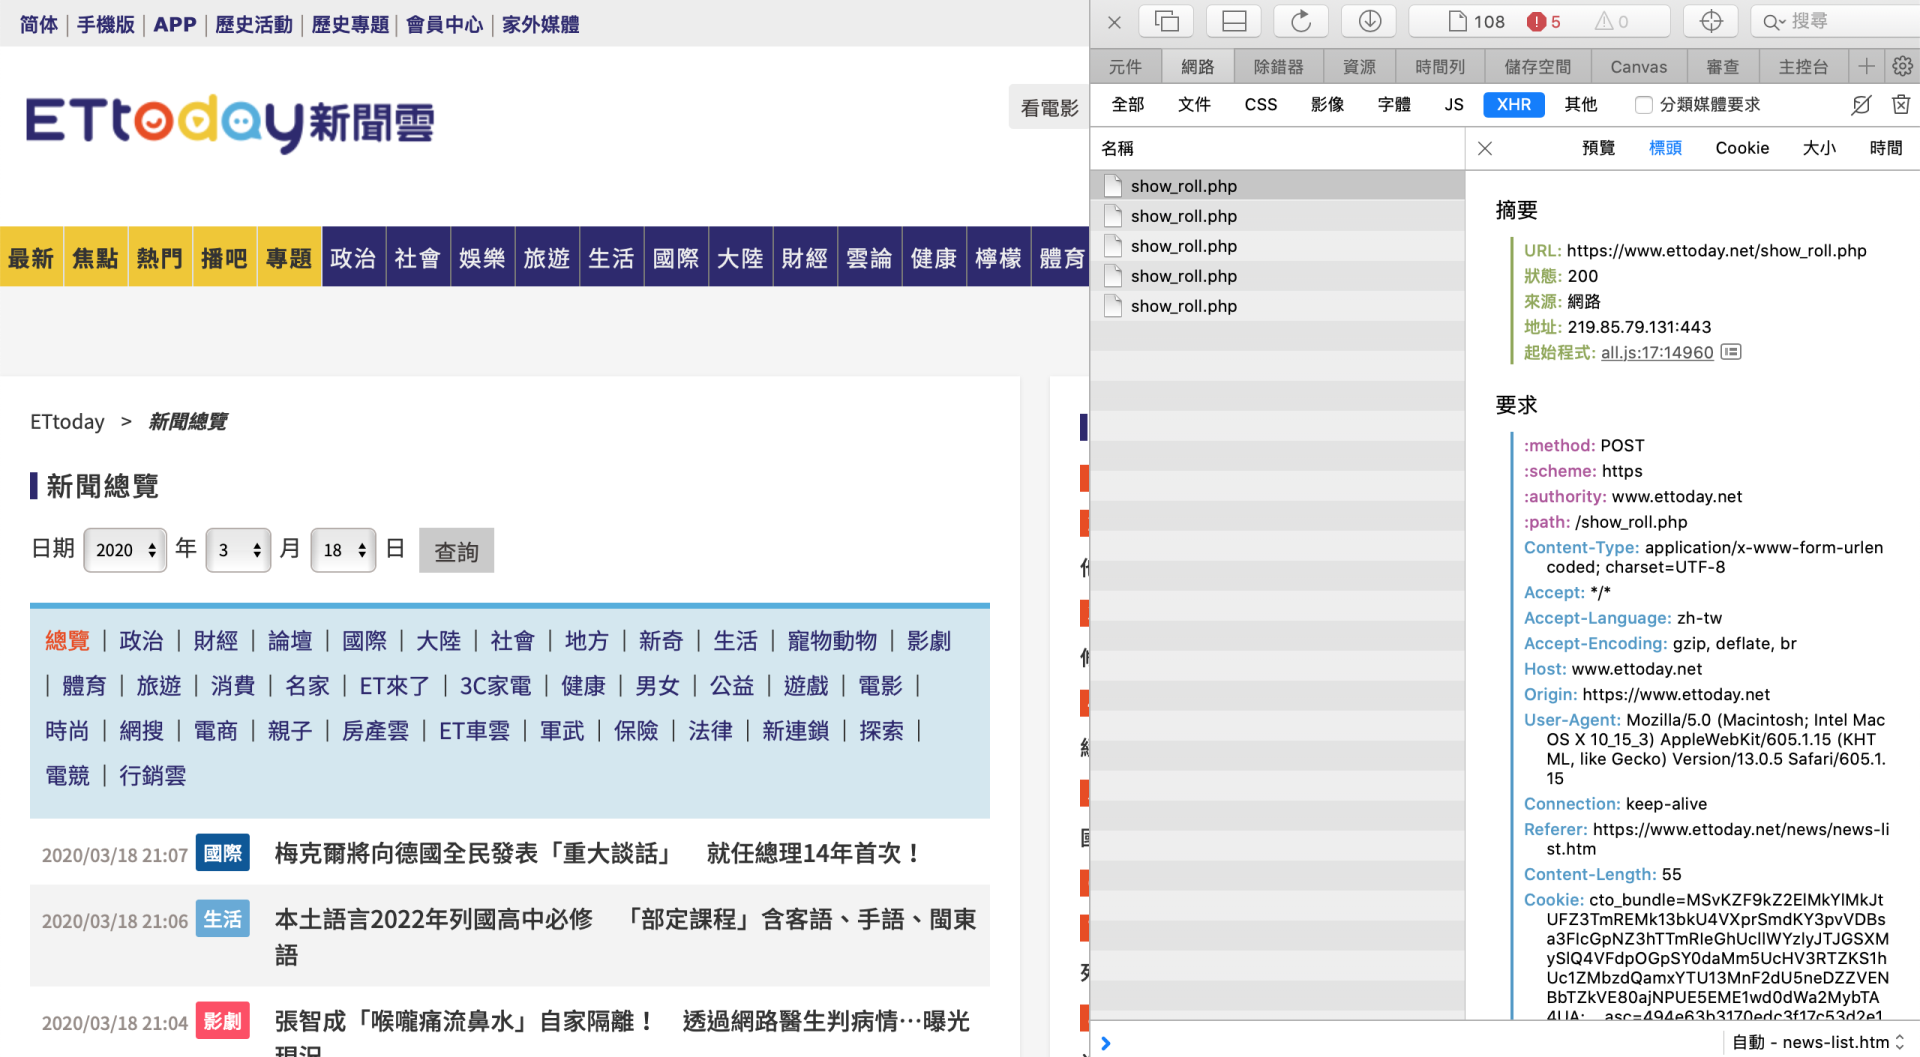This screenshot has width=1920, height=1057.
Task: Open the 娛樂 navigation menu item
Action: (x=482, y=258)
